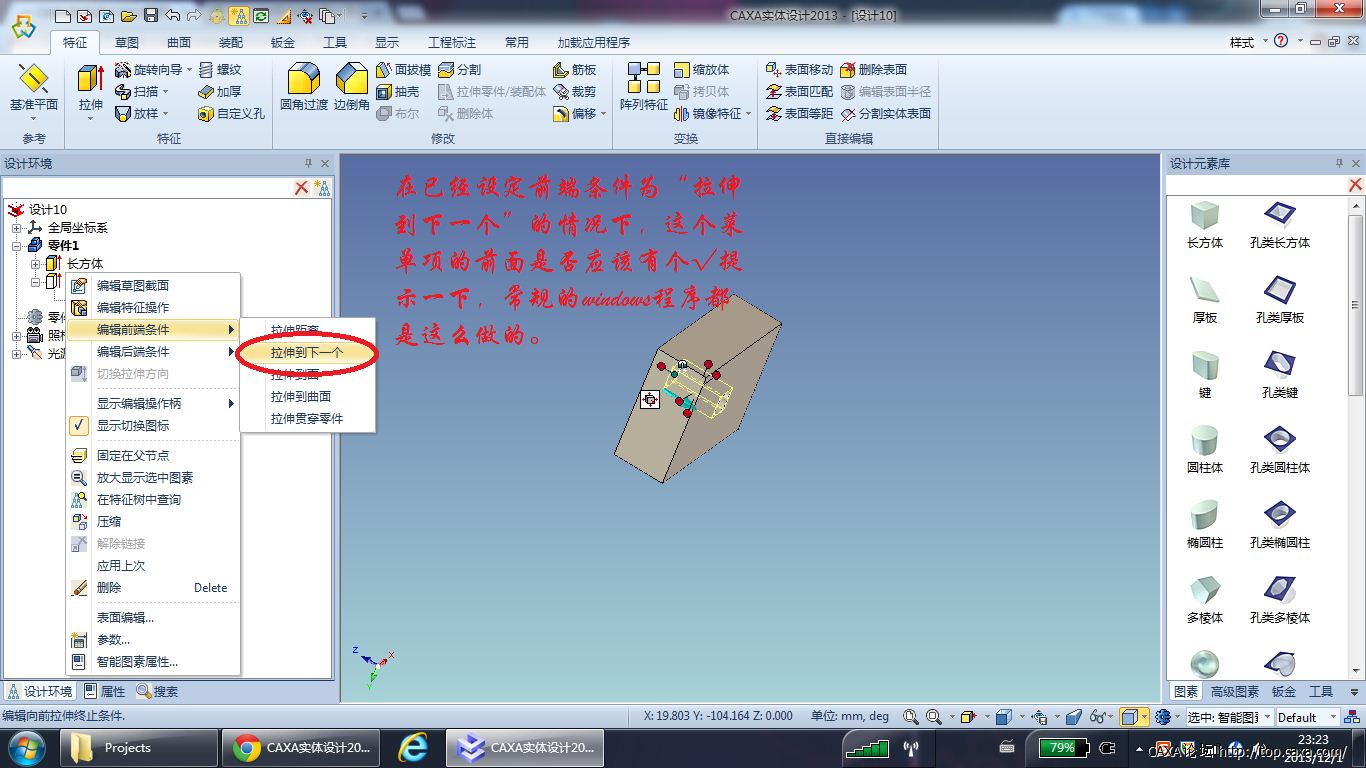Click the Windows Start button
This screenshot has width=1366, height=768.
pyautogui.click(x=27, y=747)
